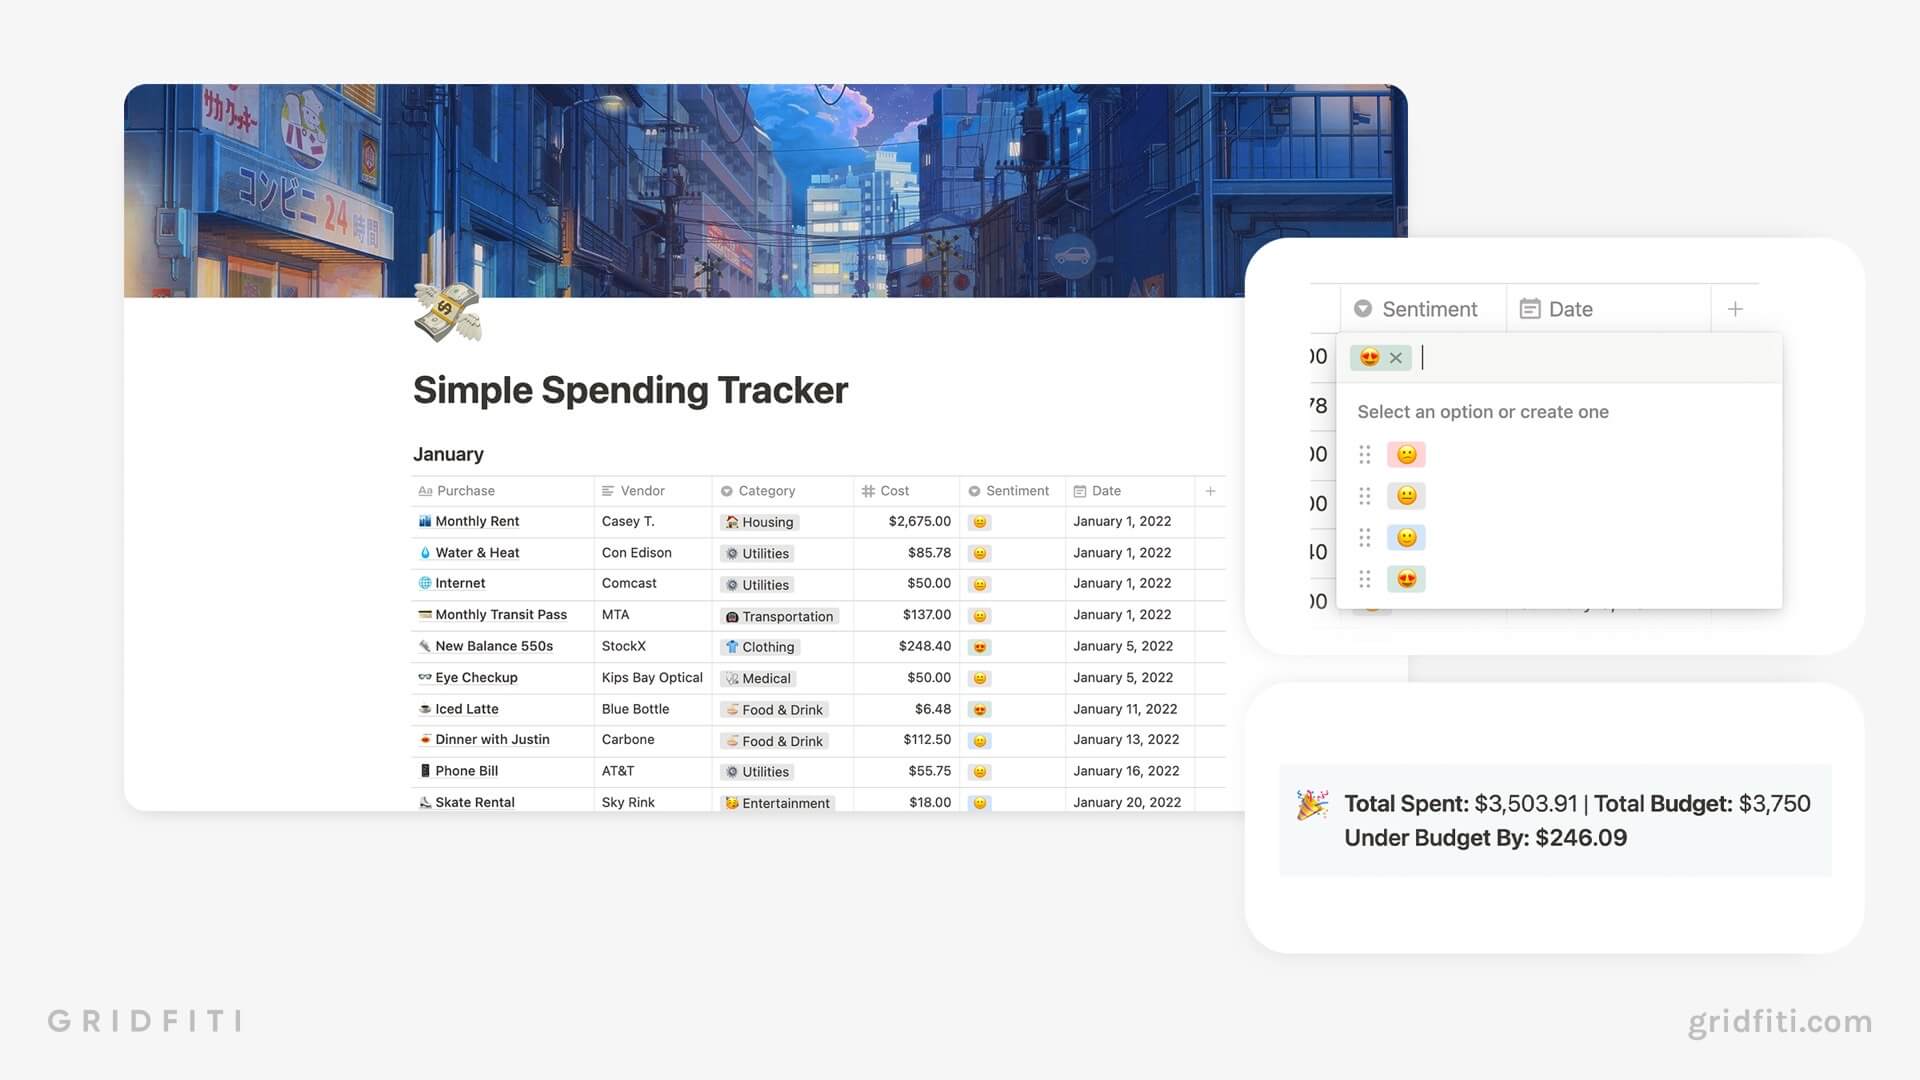This screenshot has width=1920, height=1080.
Task: Click the Housing category tag icon
Action: [x=731, y=521]
